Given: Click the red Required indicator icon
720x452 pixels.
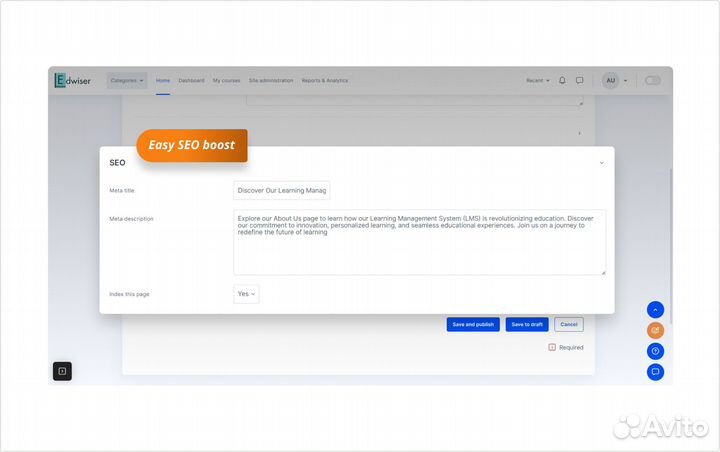Looking at the screenshot, I should click(552, 347).
